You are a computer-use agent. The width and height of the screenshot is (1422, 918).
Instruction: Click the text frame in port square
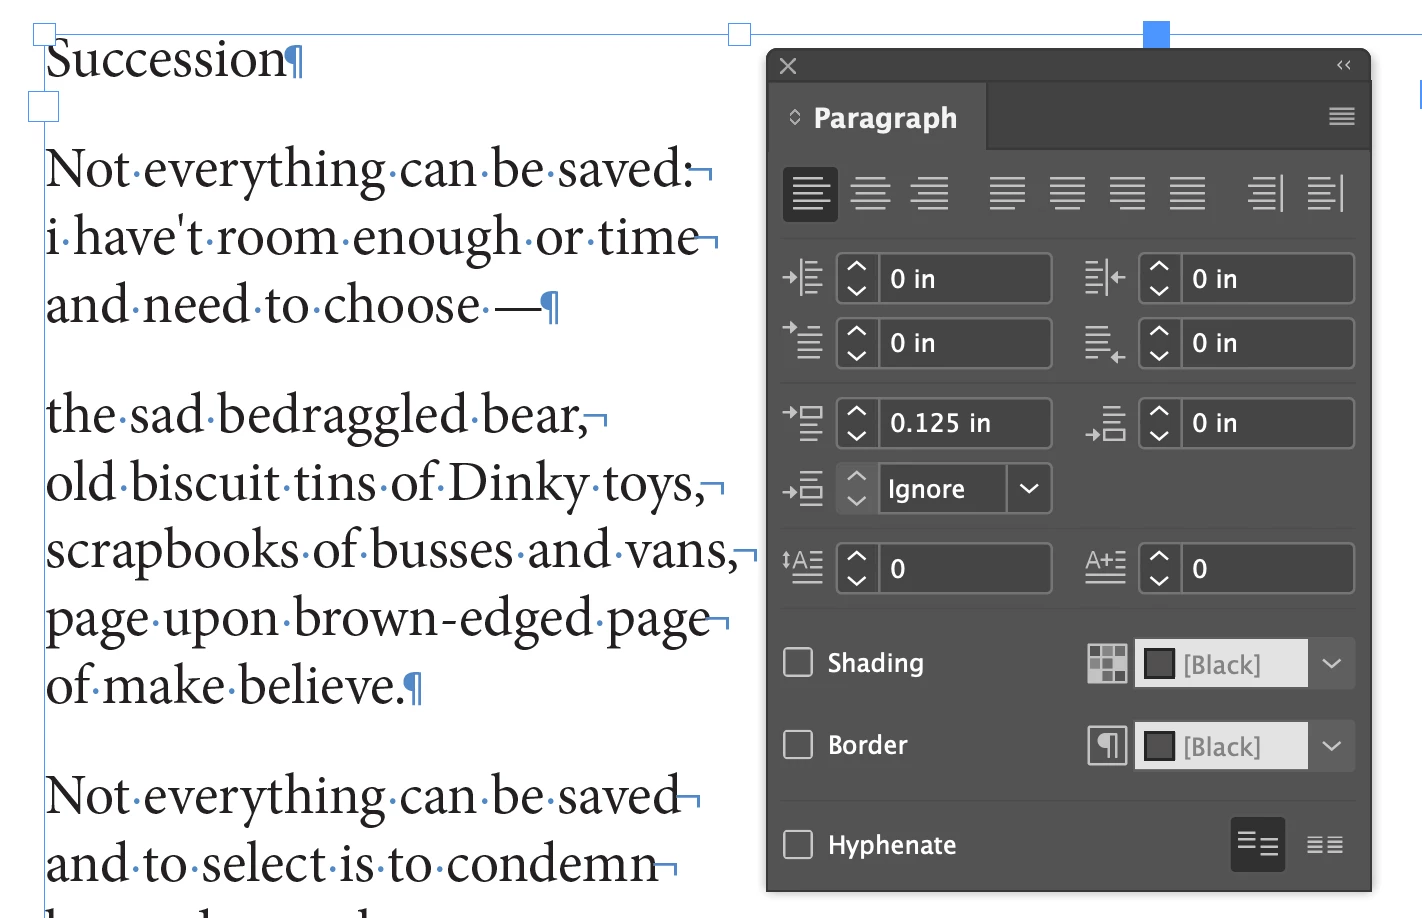coord(43,106)
